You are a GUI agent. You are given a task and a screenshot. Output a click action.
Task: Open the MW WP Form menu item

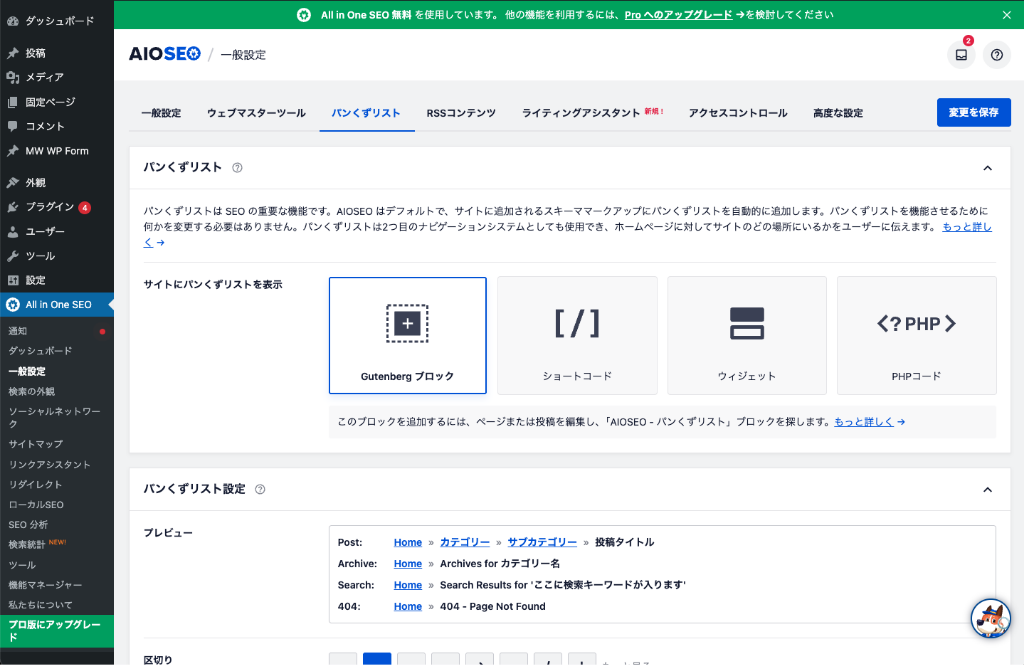click(x=57, y=151)
